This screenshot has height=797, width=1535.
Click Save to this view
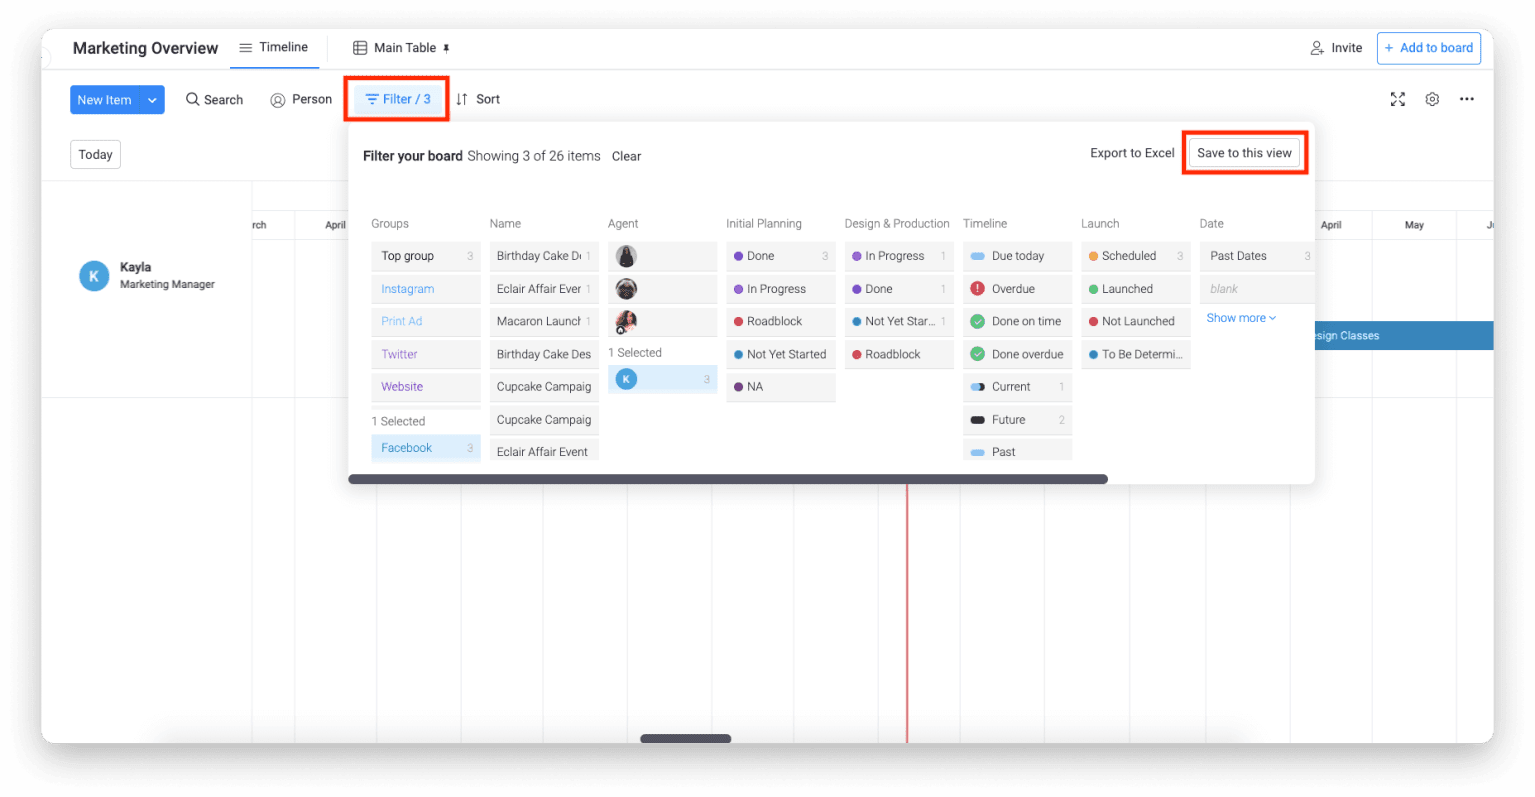pyautogui.click(x=1244, y=153)
